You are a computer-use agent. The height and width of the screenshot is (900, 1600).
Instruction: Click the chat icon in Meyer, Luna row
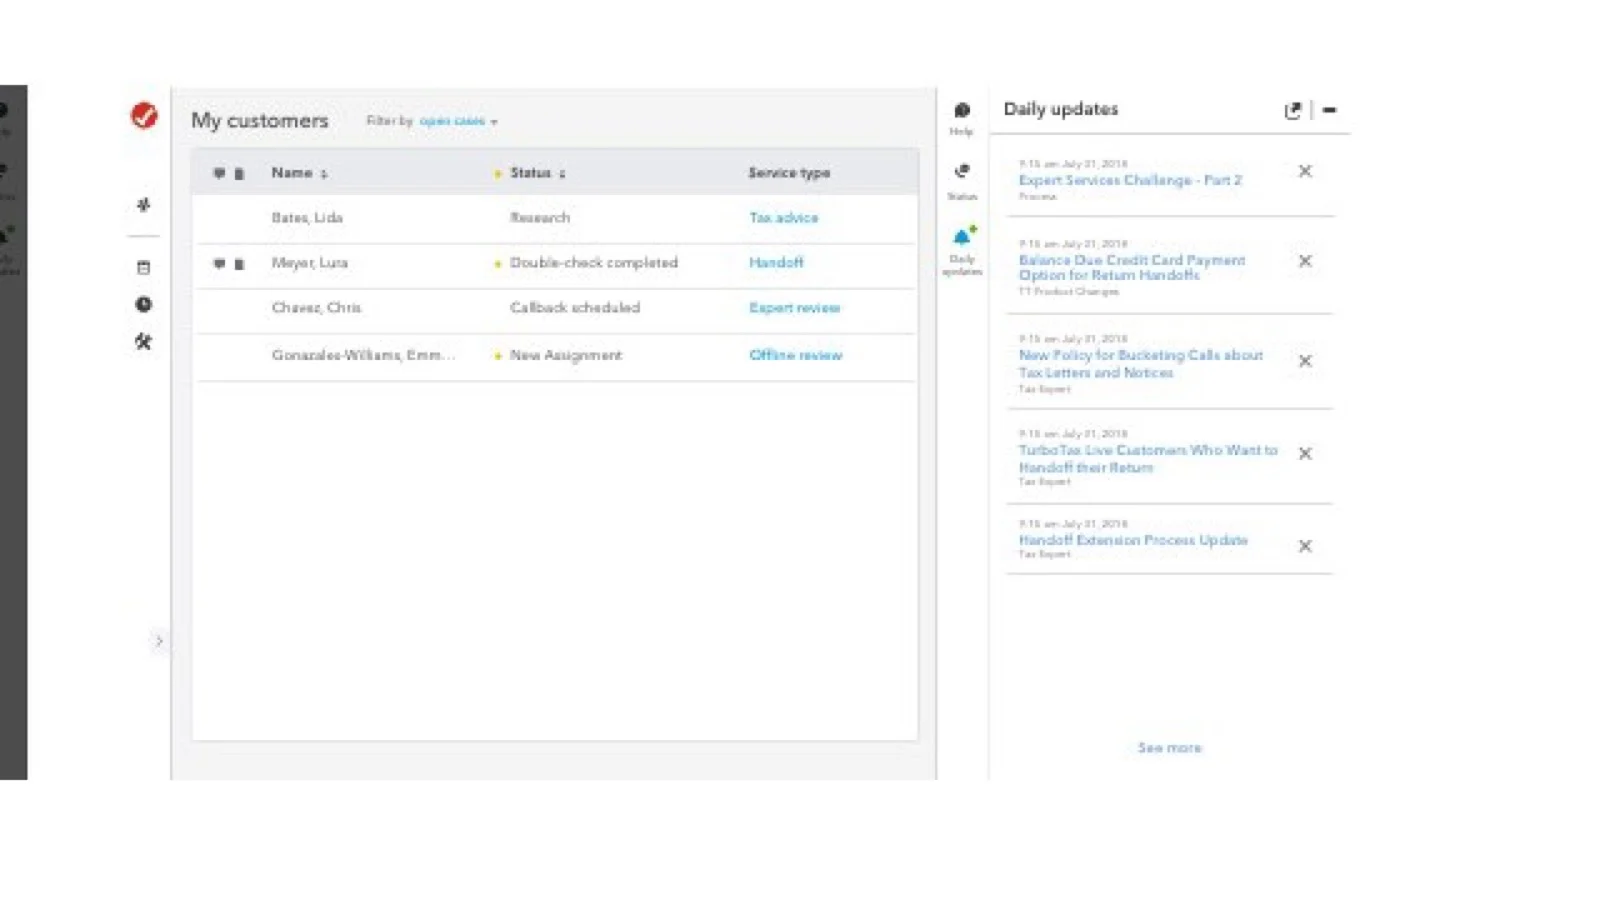pos(219,263)
